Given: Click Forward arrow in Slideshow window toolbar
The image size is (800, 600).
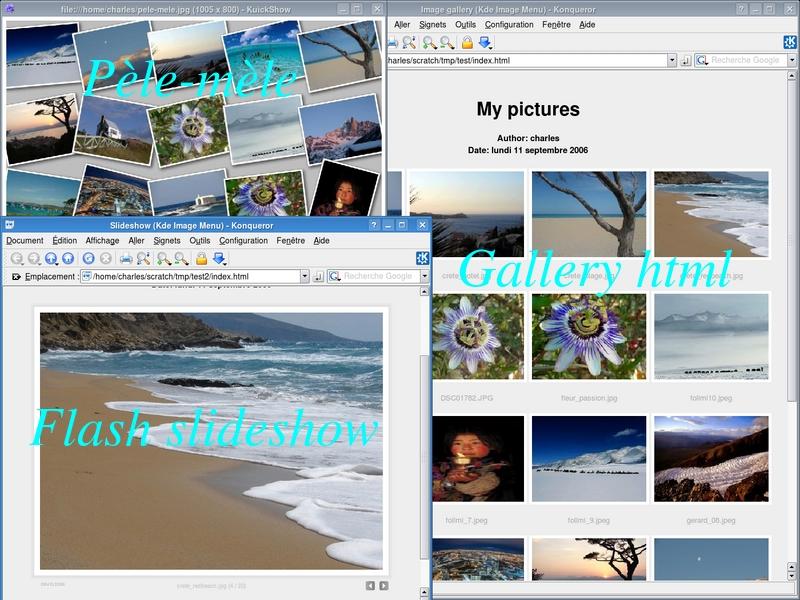Looking at the screenshot, I should (x=34, y=259).
